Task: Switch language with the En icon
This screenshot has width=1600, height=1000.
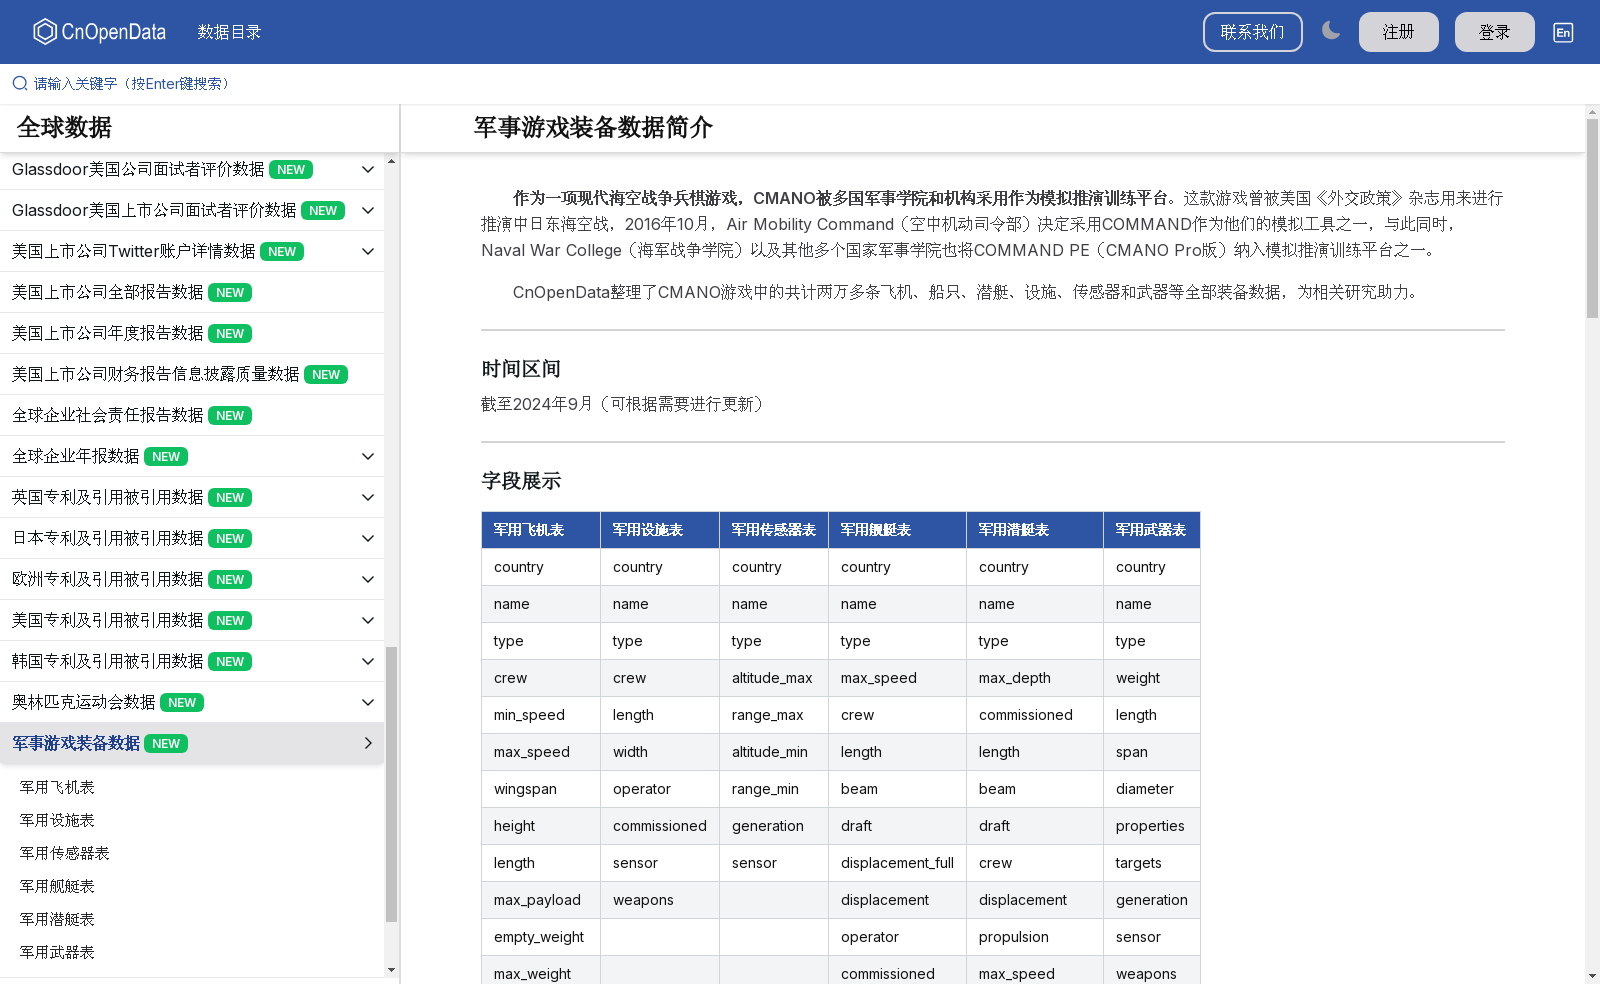Action: [x=1563, y=32]
